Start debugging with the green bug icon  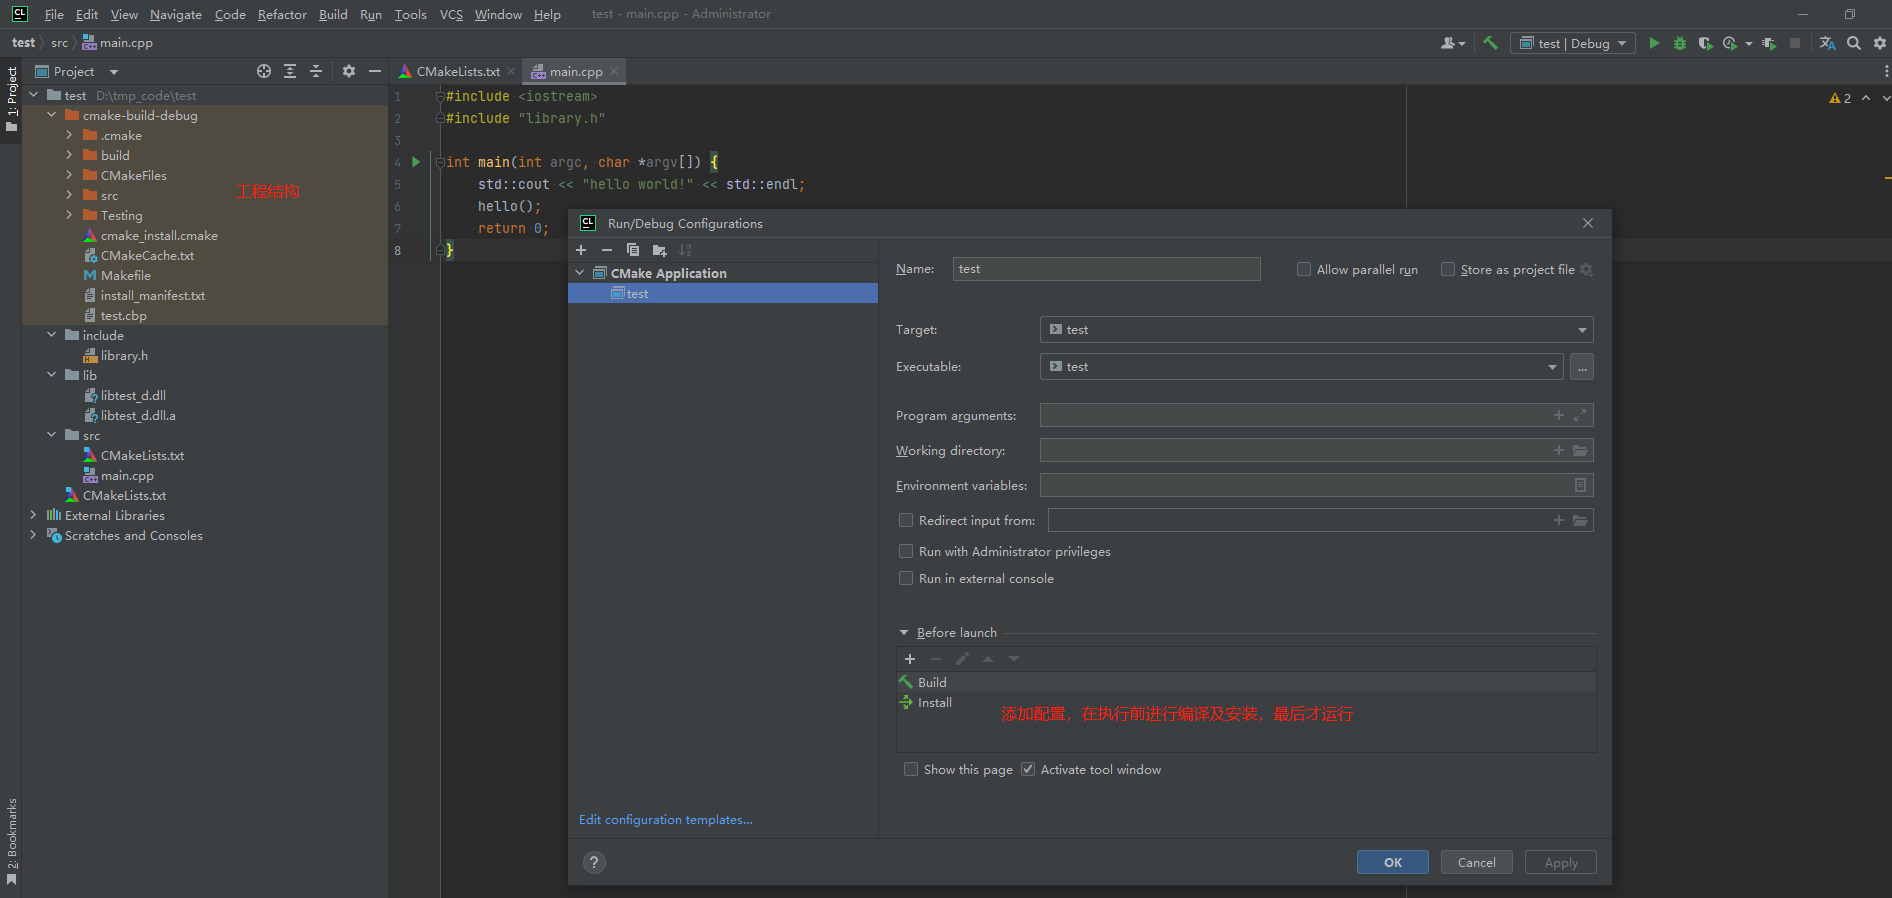coord(1680,43)
